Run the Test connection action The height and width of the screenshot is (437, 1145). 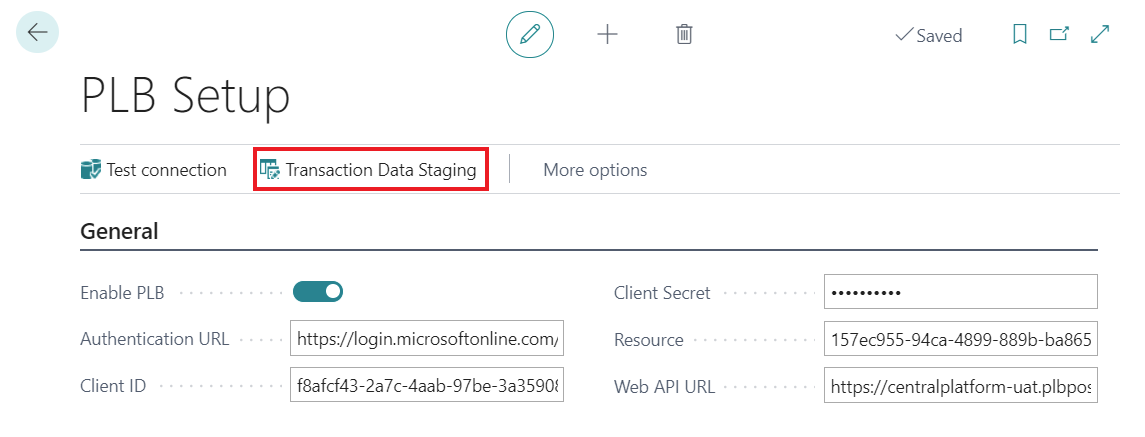click(166, 170)
